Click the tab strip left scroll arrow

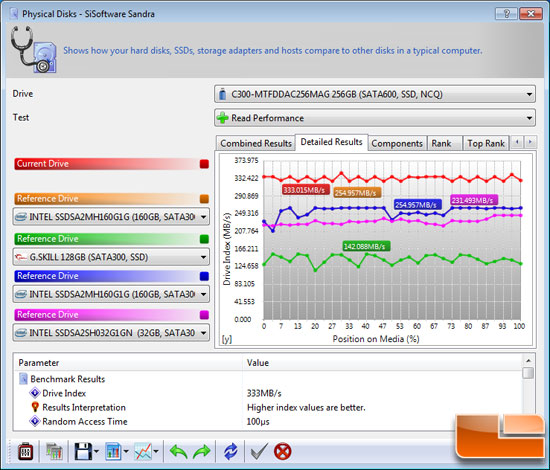[517, 142]
